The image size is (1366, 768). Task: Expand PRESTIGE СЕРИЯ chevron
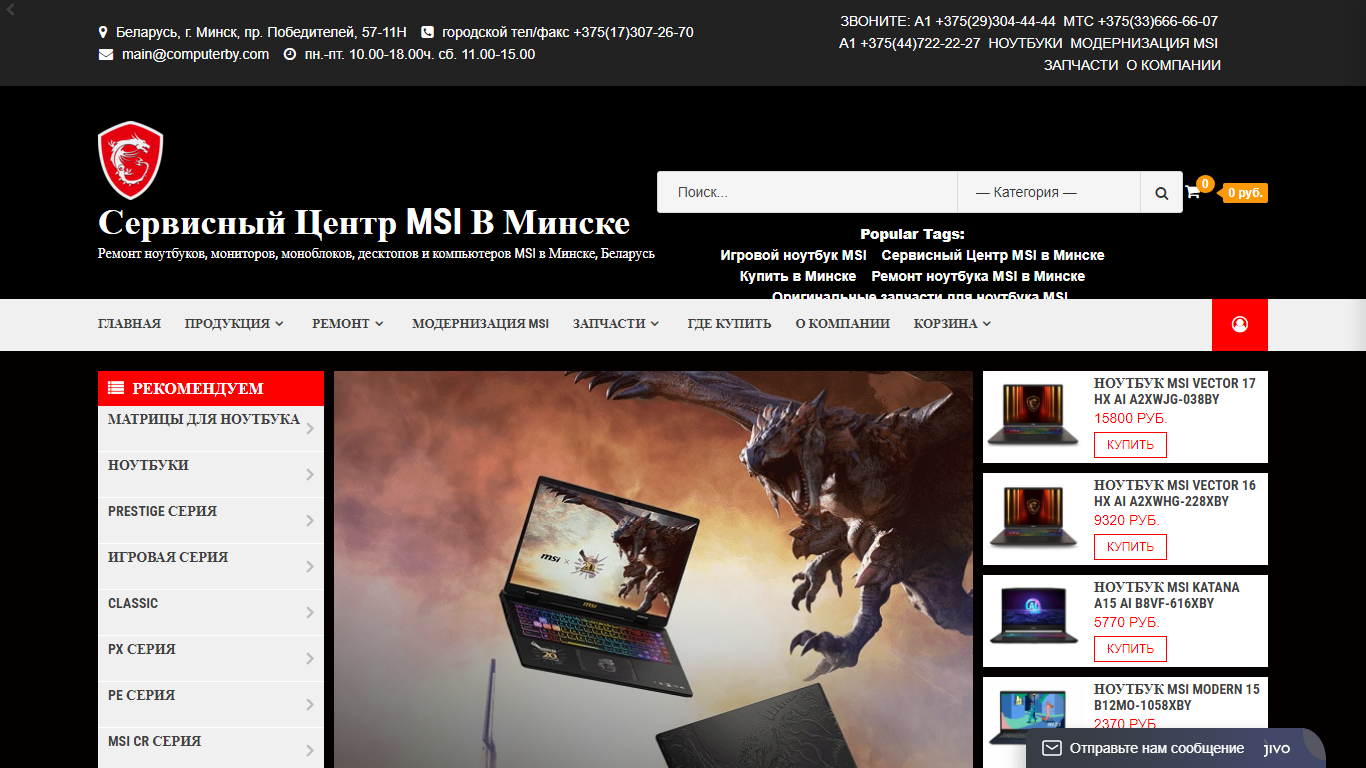click(x=310, y=521)
